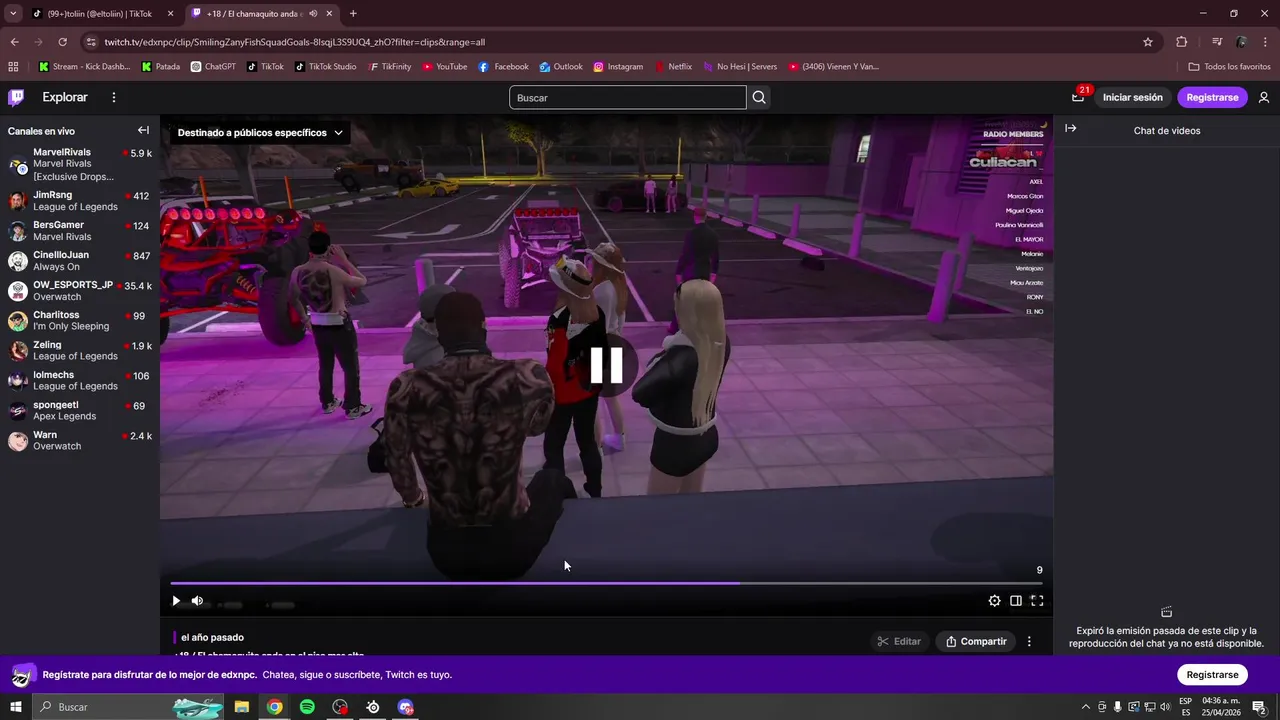Click into the Buscar search field
Image resolution: width=1280 pixels, height=720 pixels.
627,97
